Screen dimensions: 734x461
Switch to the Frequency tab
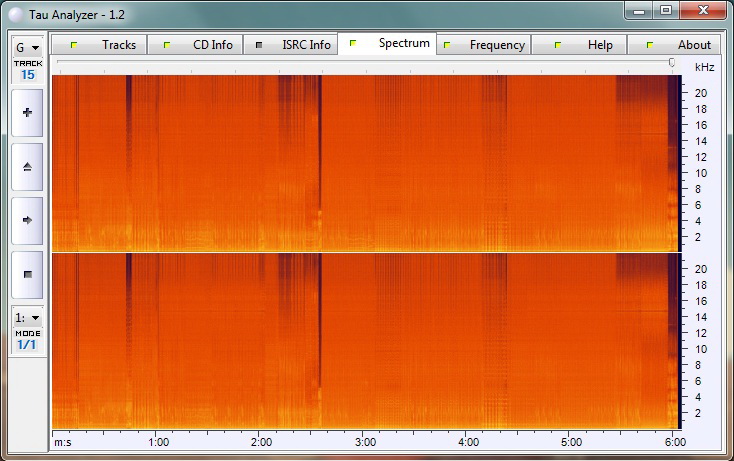pos(484,45)
